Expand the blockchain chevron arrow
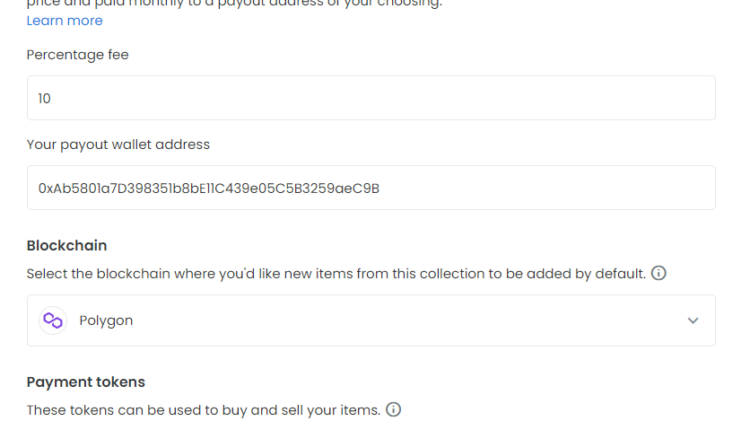Viewport: 750px width, 430px height. pos(693,321)
